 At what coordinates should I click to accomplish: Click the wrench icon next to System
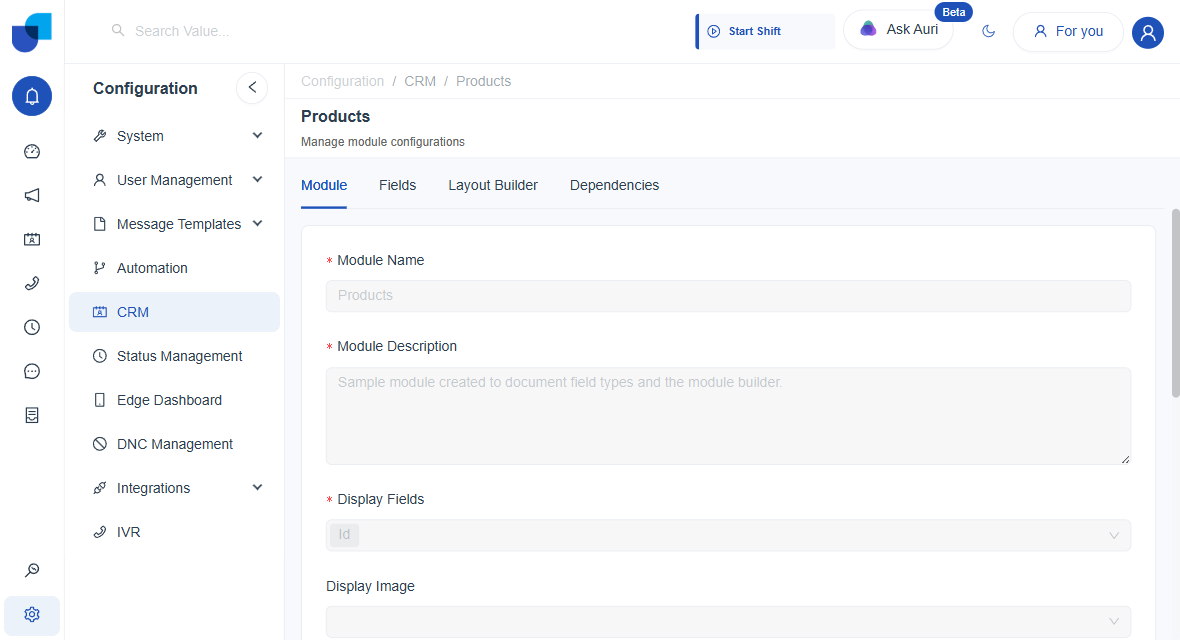(99, 136)
